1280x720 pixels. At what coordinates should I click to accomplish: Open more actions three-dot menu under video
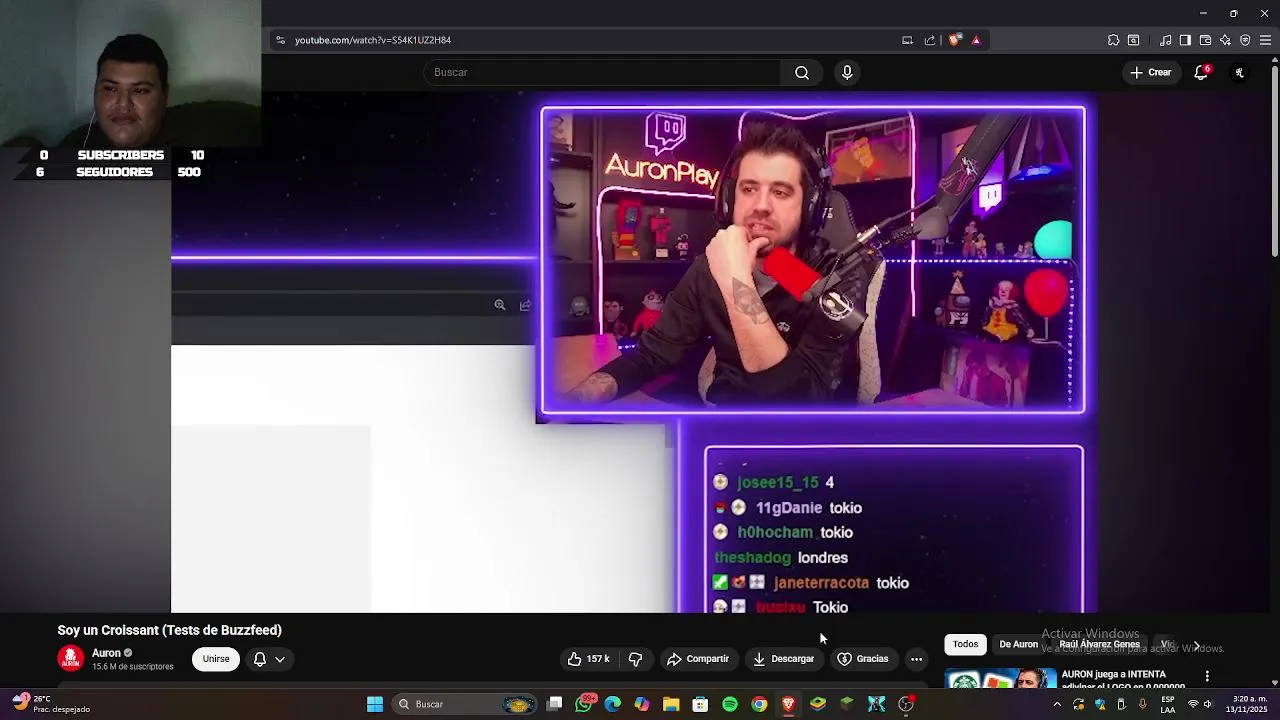tap(916, 659)
